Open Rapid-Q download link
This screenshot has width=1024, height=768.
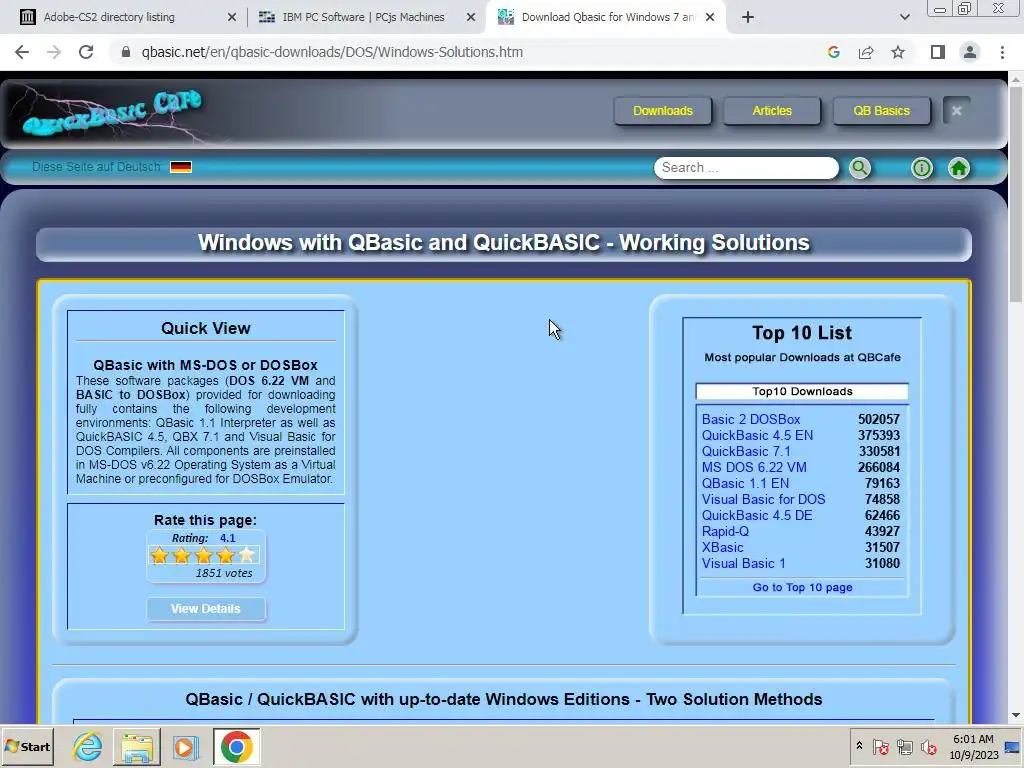pyautogui.click(x=725, y=532)
